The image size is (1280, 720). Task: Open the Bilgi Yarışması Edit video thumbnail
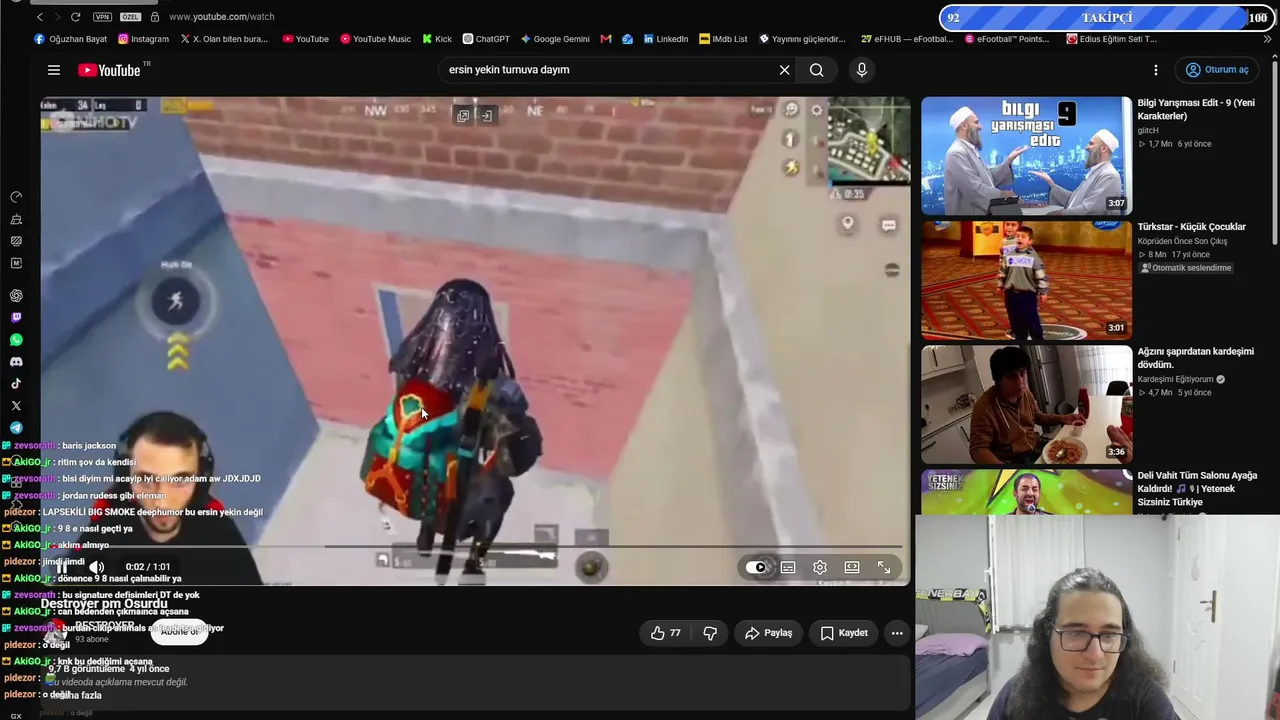(x=1026, y=156)
